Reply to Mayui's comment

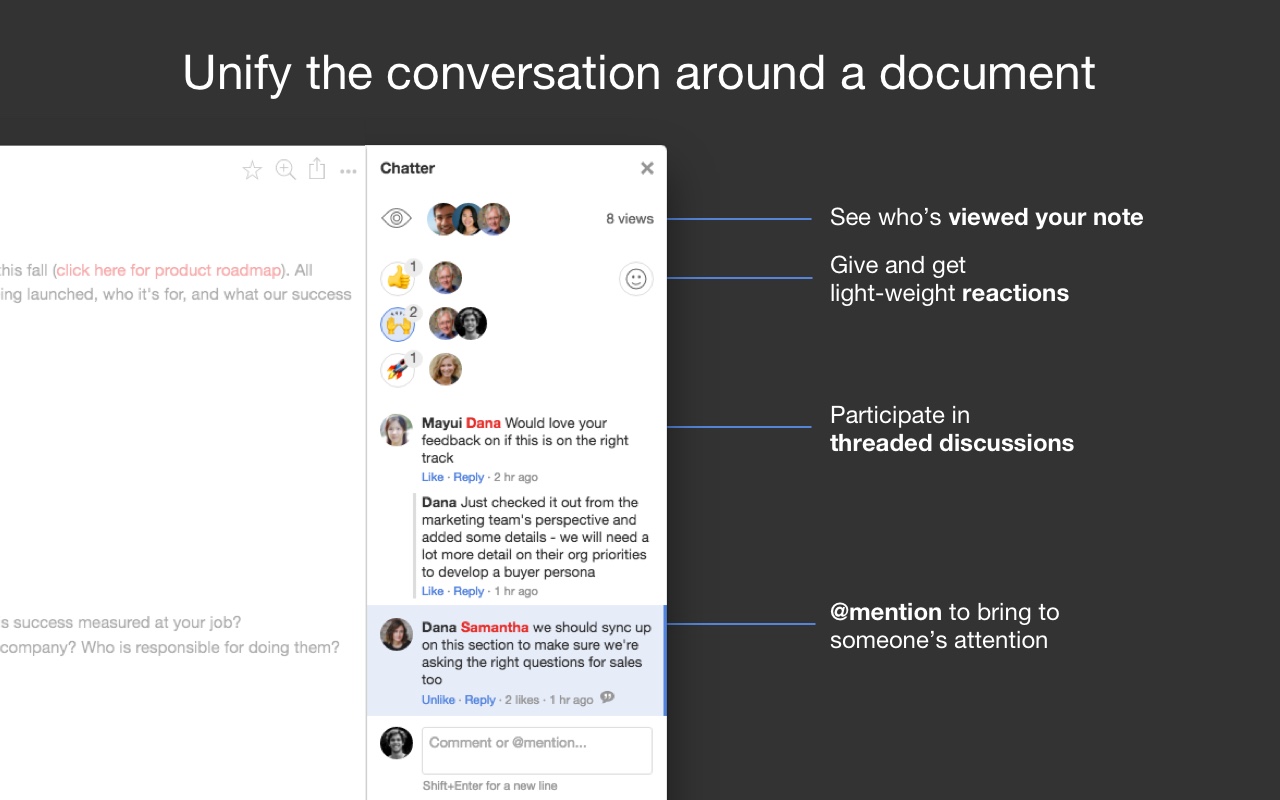click(x=469, y=477)
